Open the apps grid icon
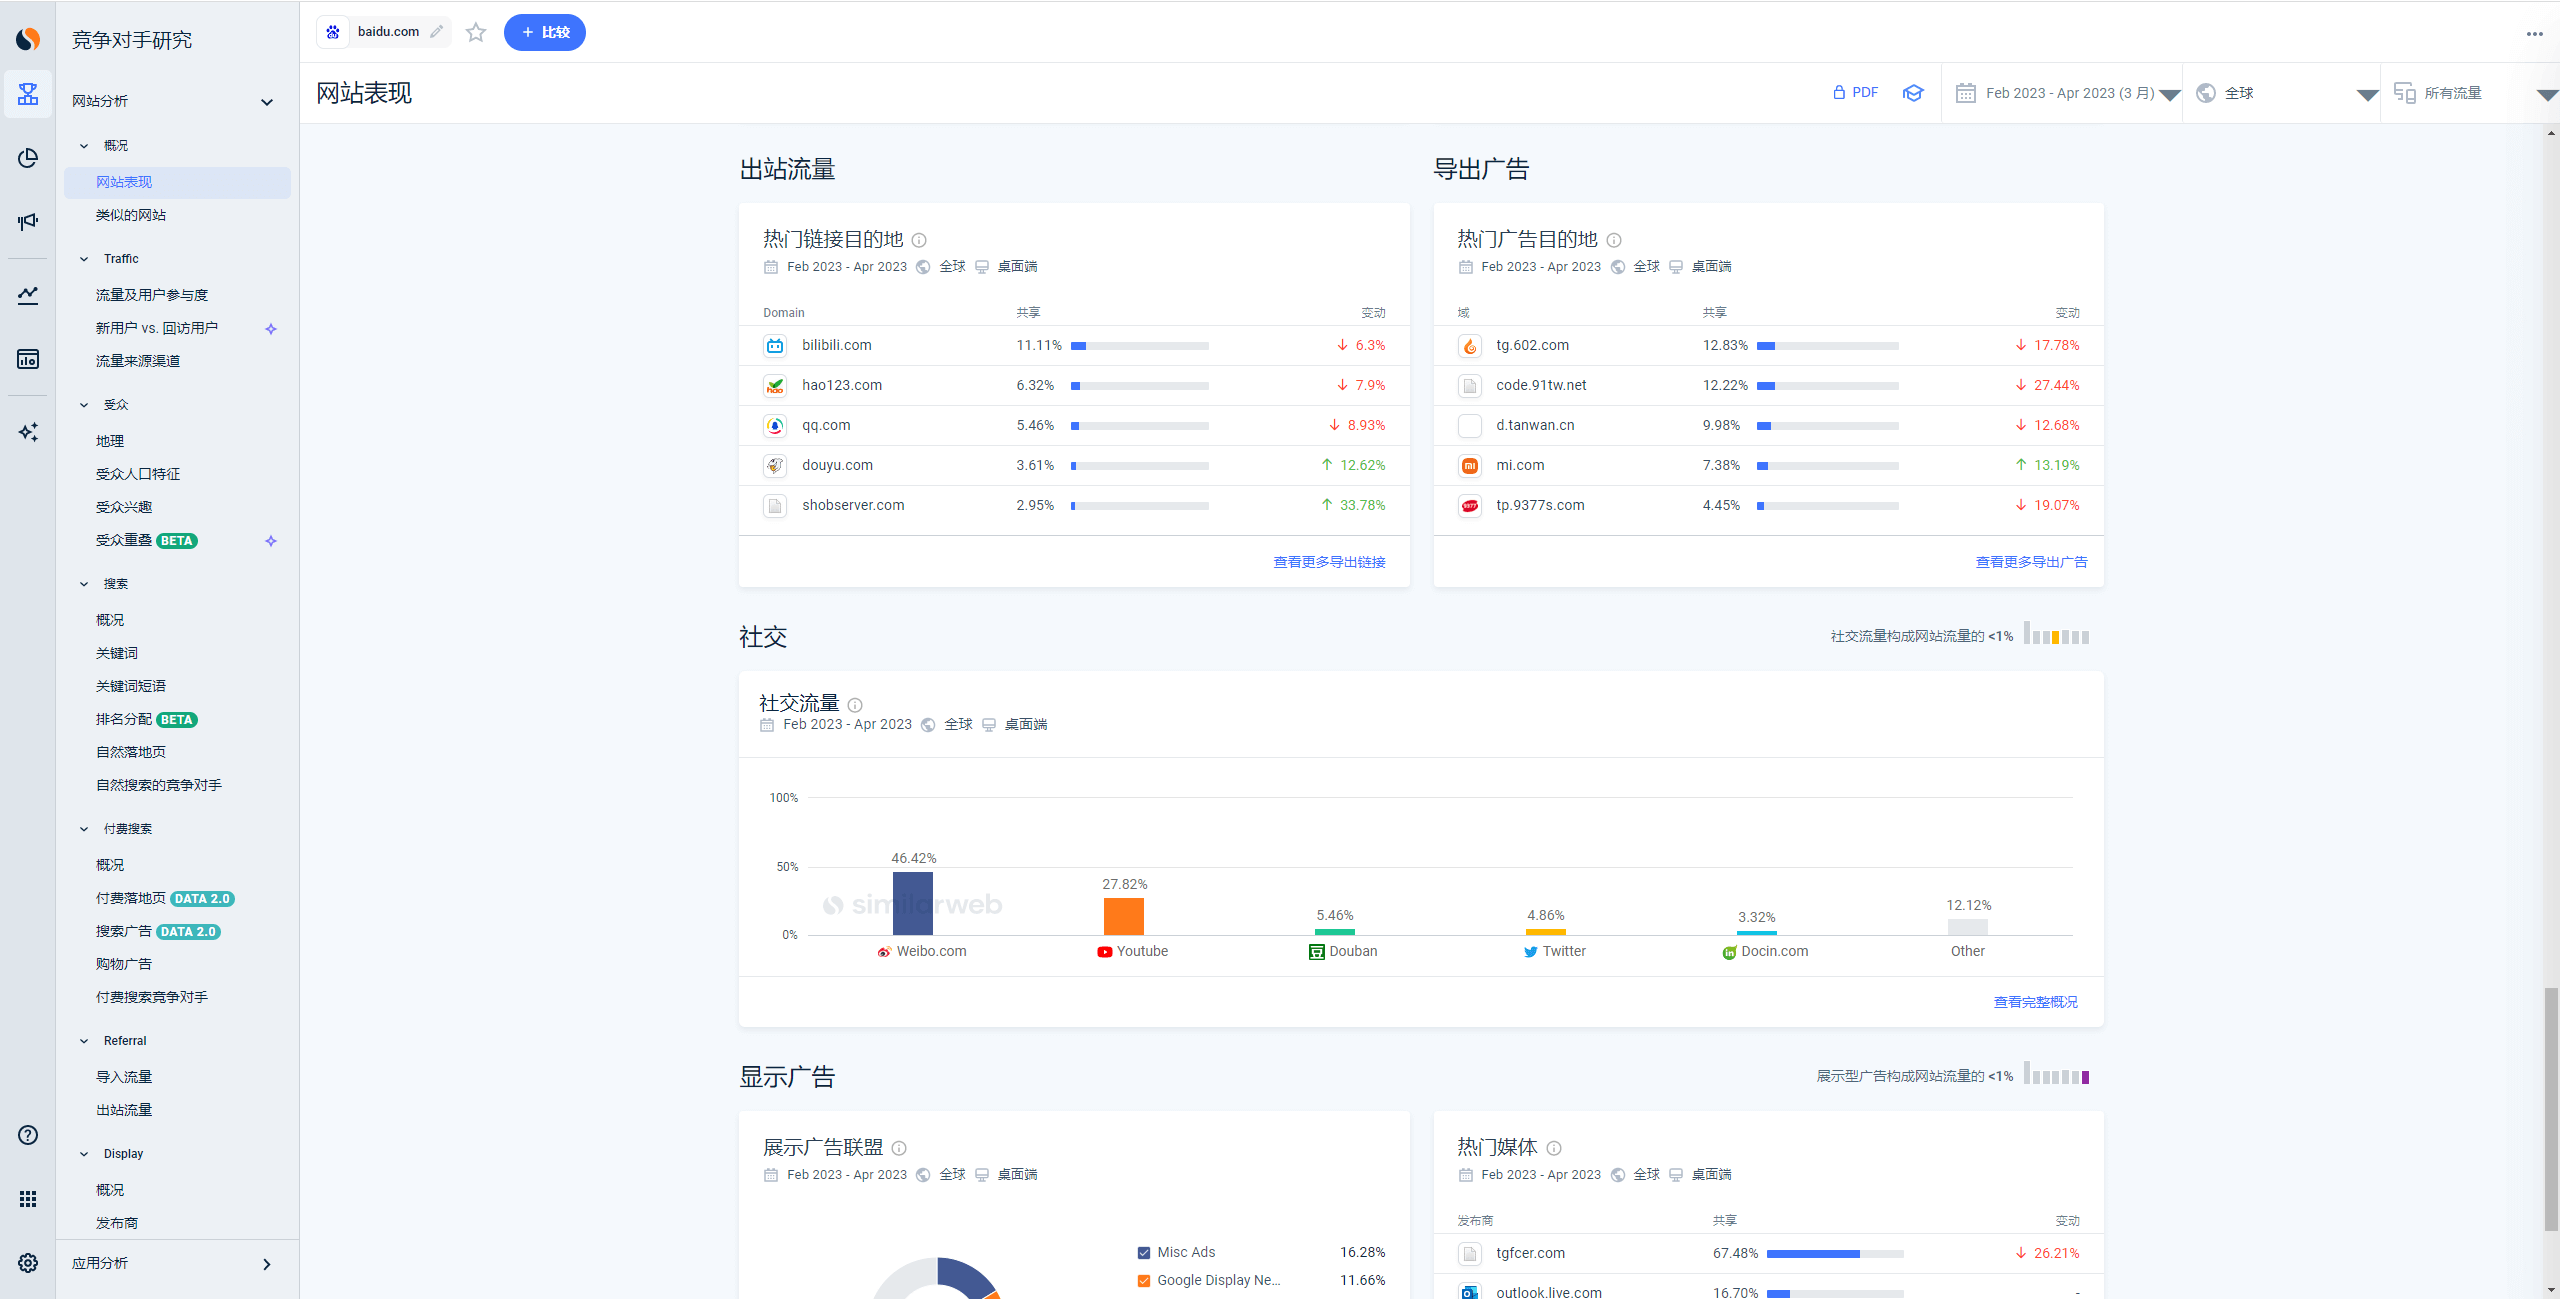2560x1299 pixels. 28,1199
